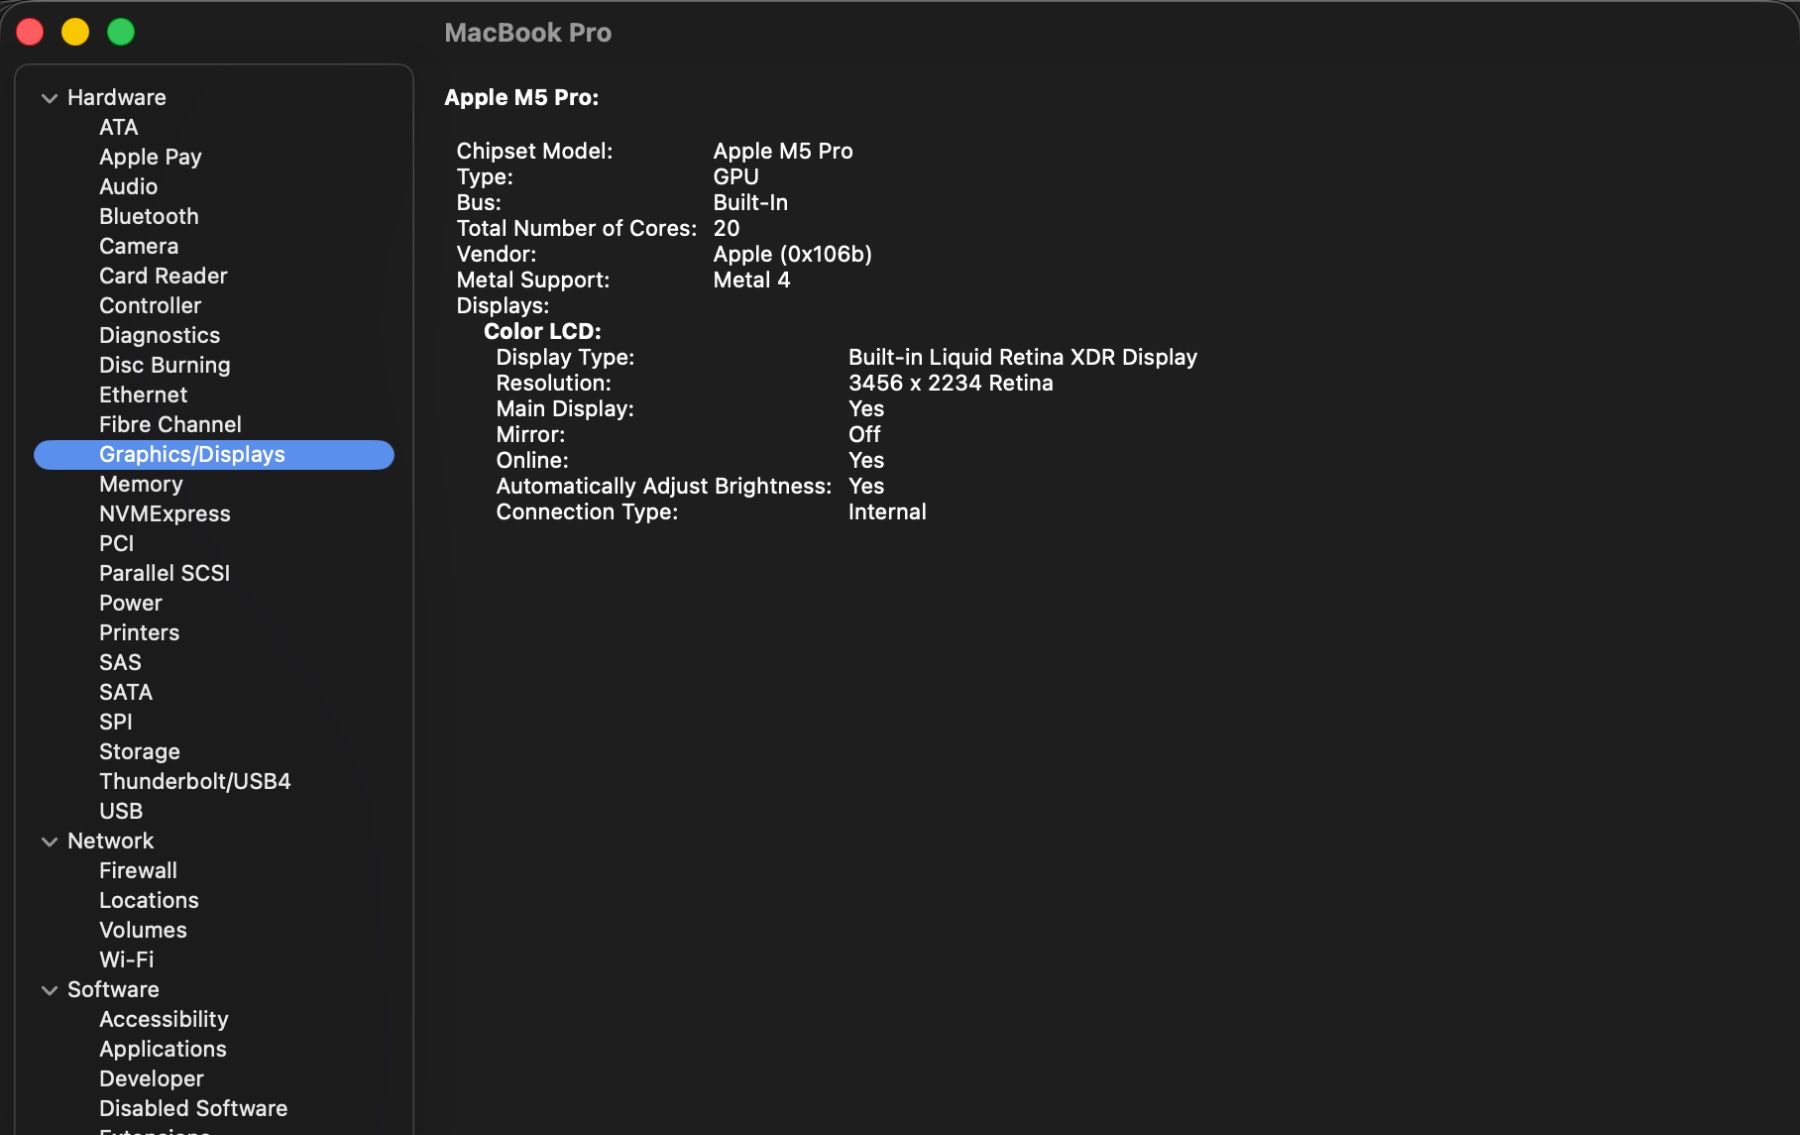Select the Audio hardware item
The width and height of the screenshot is (1800, 1135).
click(x=128, y=187)
